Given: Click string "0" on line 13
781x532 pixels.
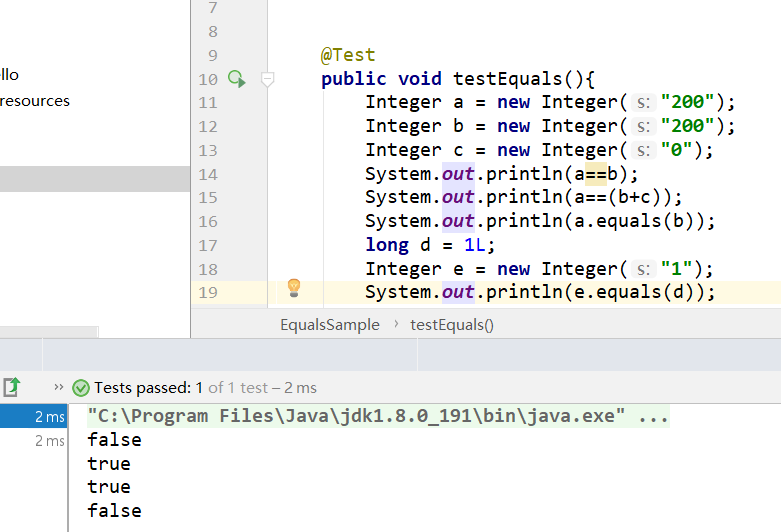Looking at the screenshot, I should coord(676,149).
